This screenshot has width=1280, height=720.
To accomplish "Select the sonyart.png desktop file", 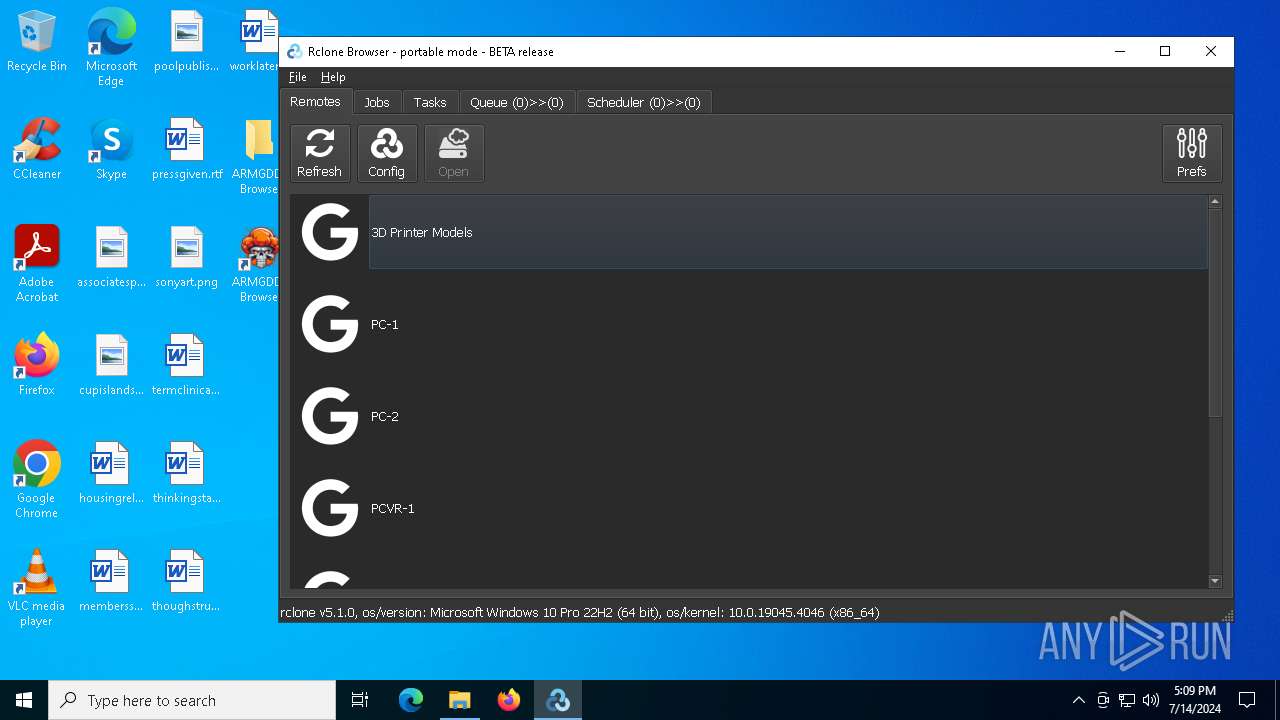I will [x=187, y=258].
